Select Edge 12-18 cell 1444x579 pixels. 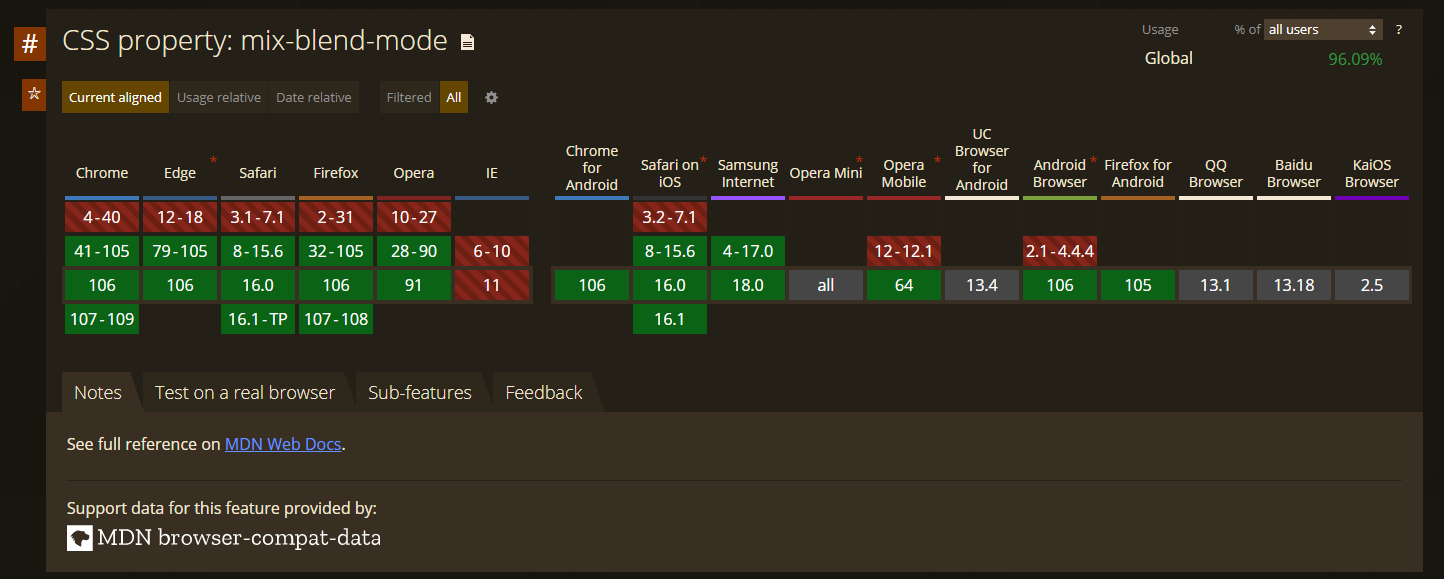point(180,217)
